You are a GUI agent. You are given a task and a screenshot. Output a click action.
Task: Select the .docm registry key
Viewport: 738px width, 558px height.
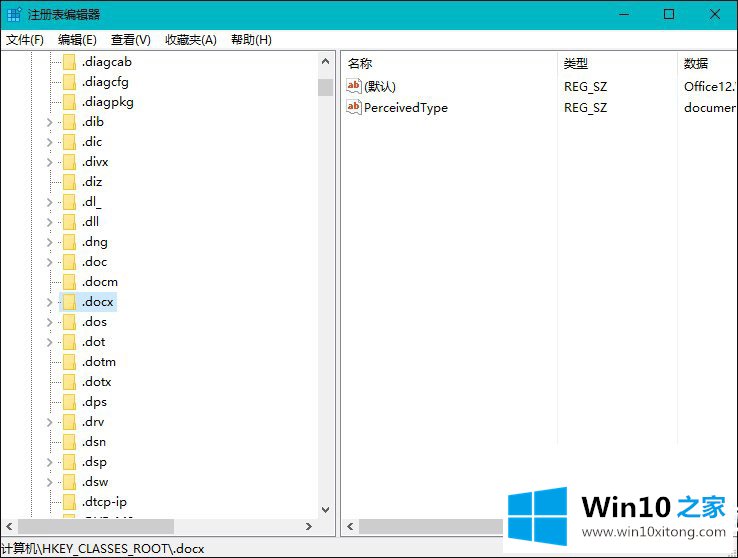click(x=99, y=282)
